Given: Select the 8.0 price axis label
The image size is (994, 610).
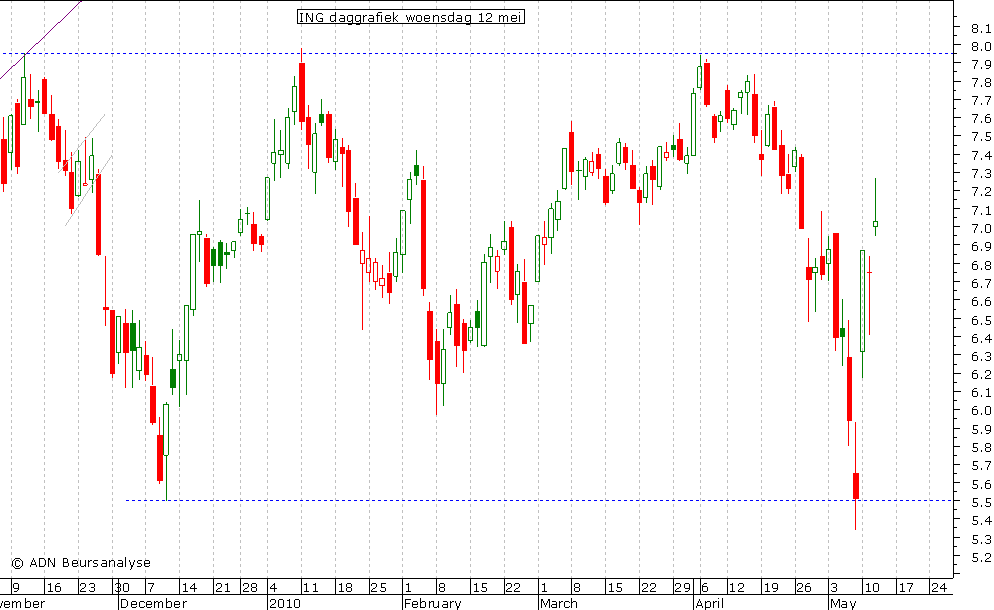Looking at the screenshot, I should coord(981,46).
